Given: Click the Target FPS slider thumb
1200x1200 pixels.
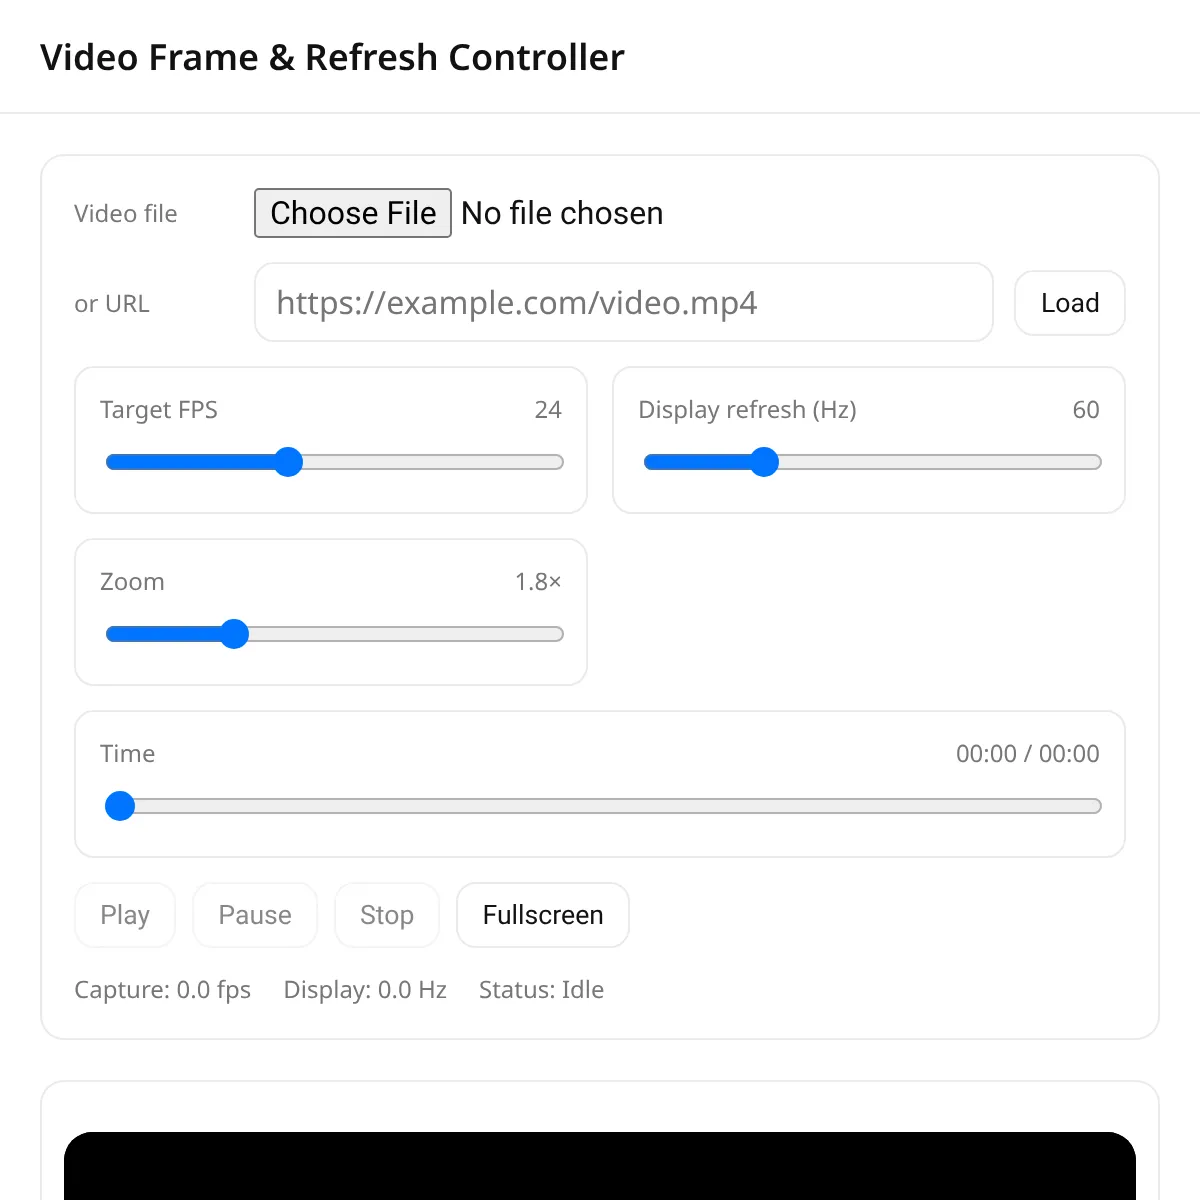Looking at the screenshot, I should pyautogui.click(x=288, y=462).
